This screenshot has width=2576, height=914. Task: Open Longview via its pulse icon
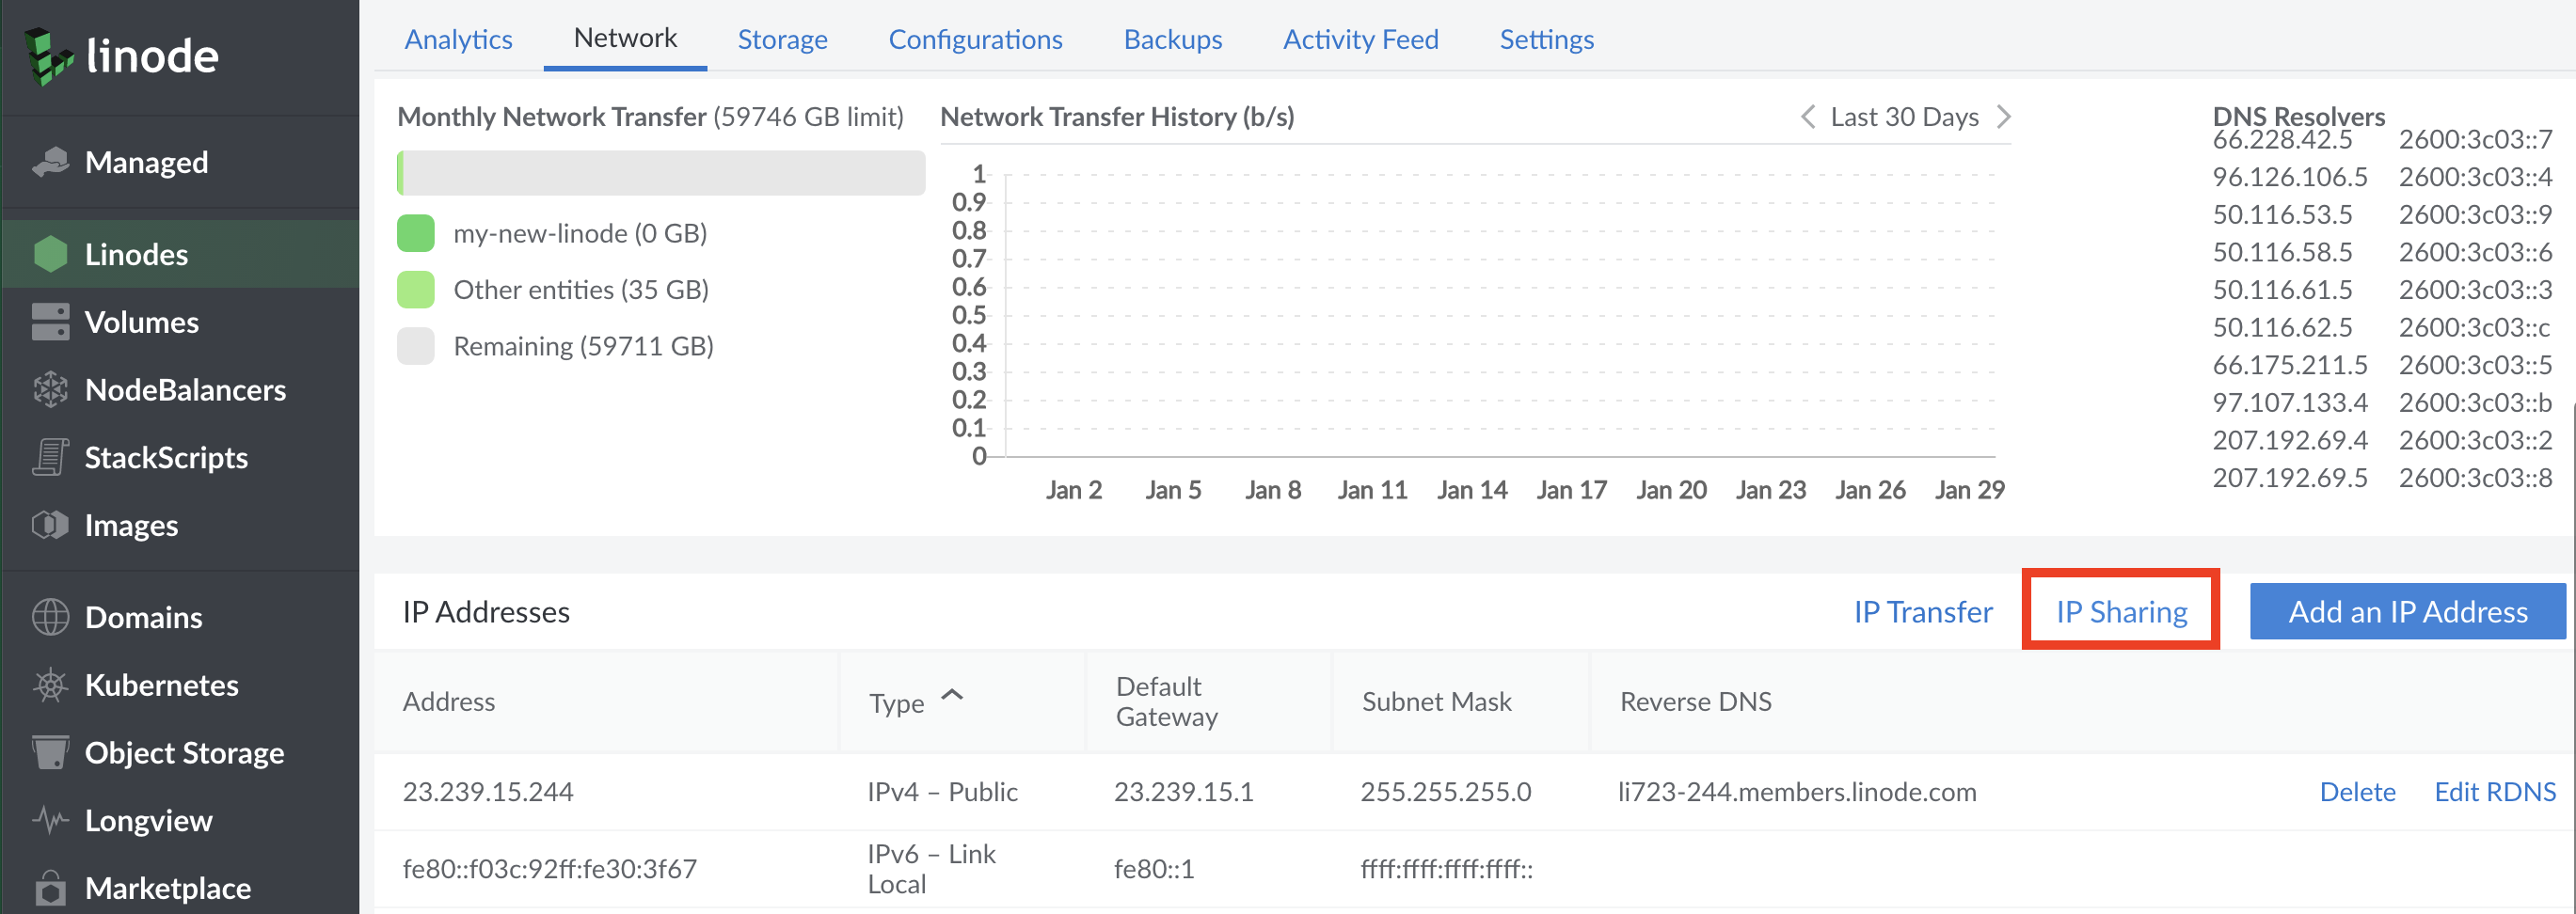pos(50,820)
